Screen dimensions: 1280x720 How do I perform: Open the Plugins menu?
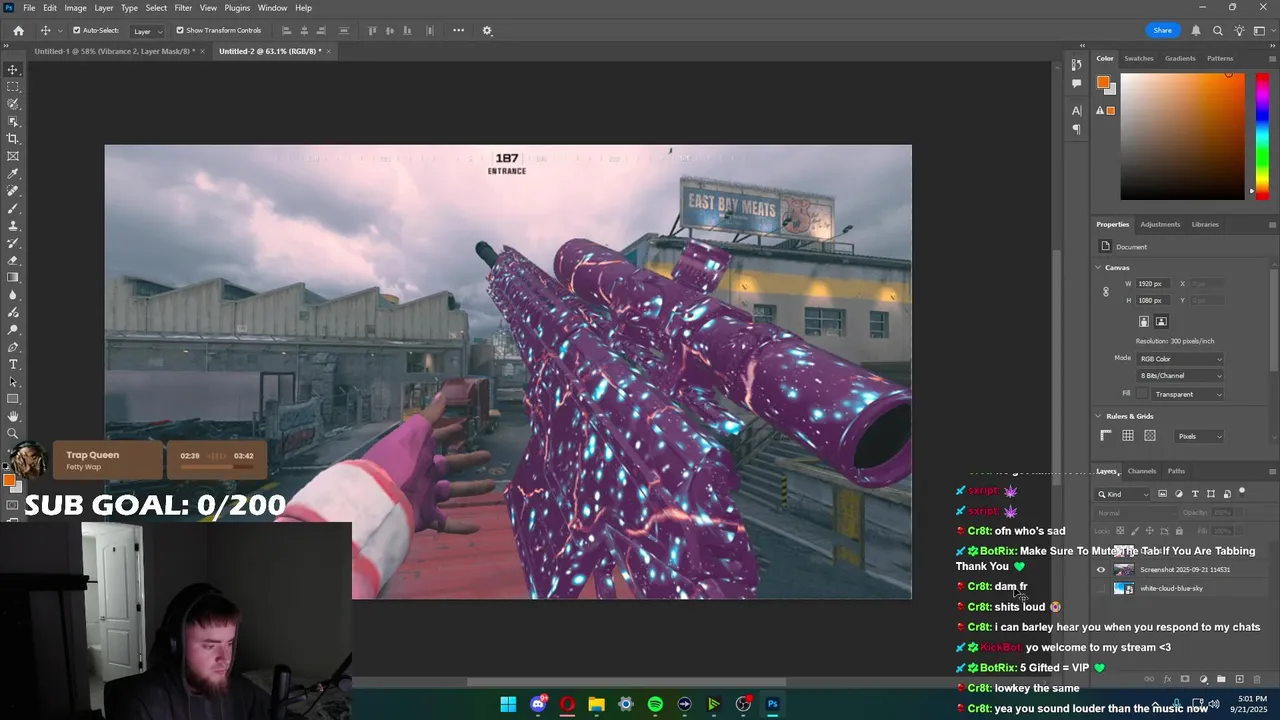pos(237,8)
